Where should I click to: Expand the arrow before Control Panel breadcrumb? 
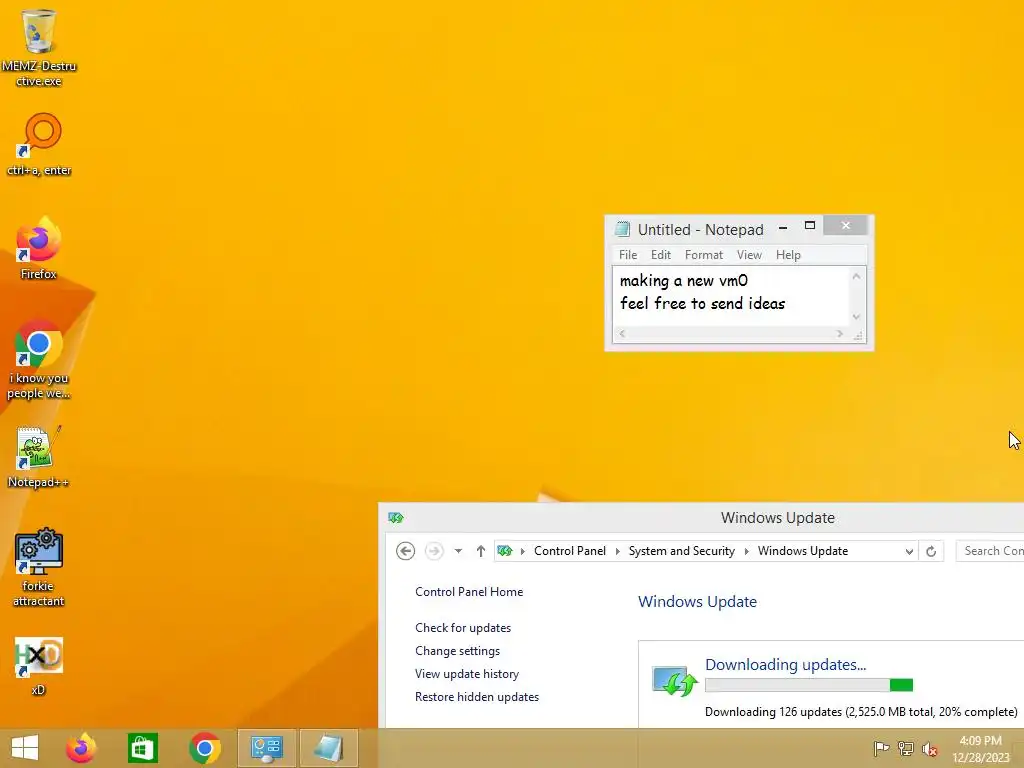pos(522,551)
